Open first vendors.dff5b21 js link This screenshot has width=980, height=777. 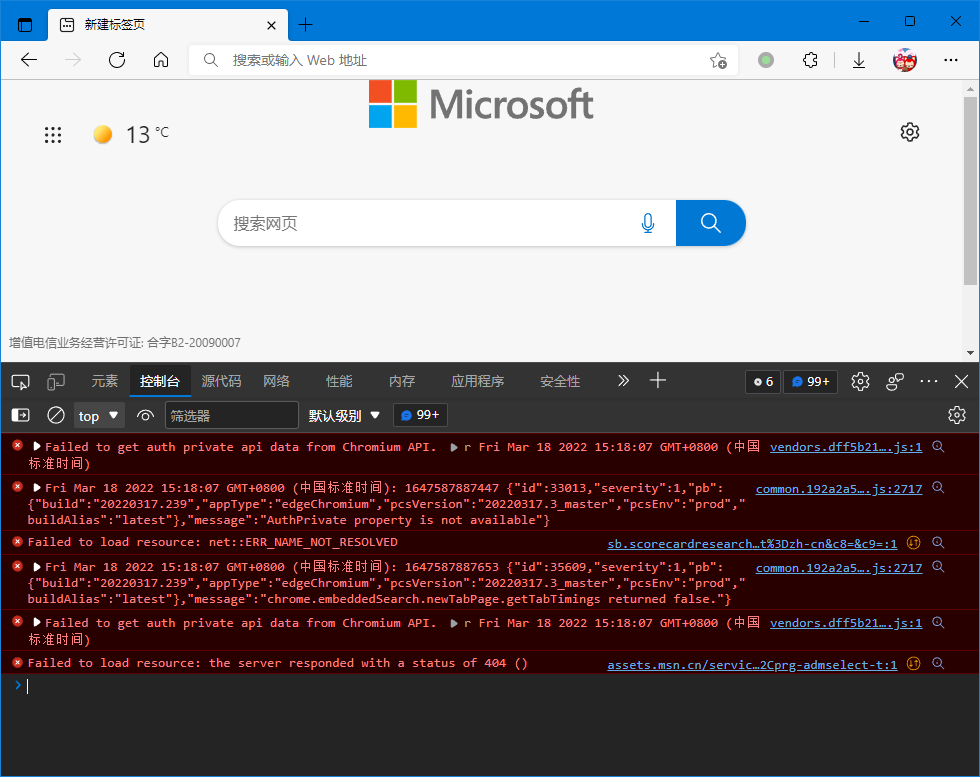pos(846,447)
